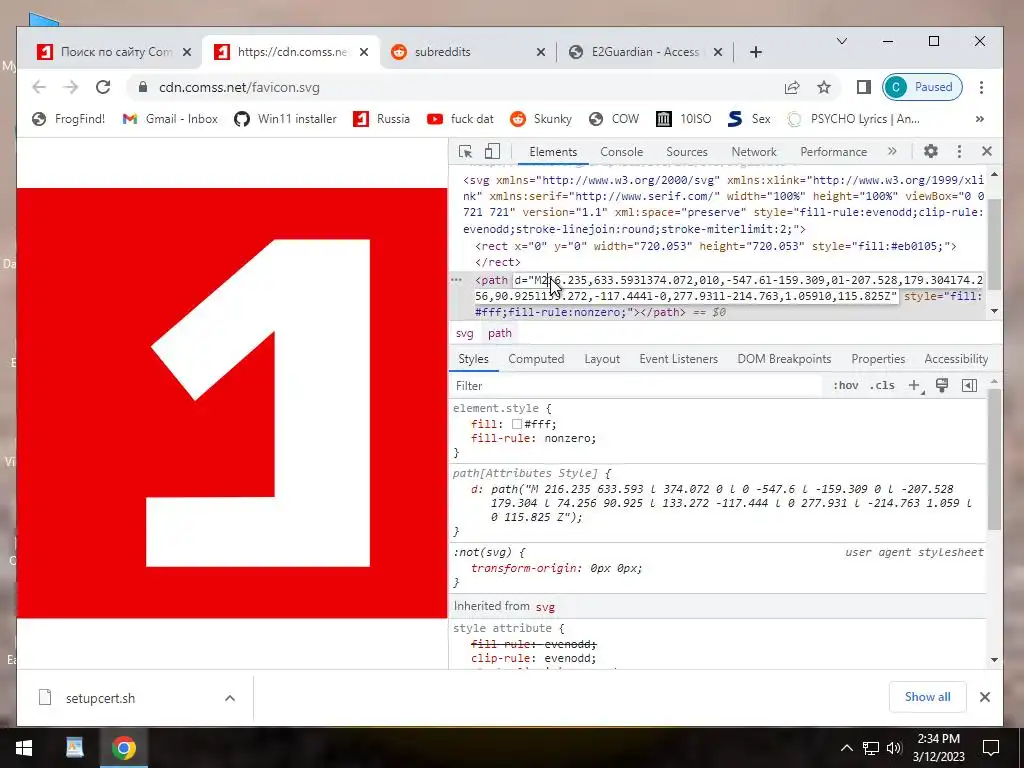Screen dimensions: 1024x768
Task: Open the Win11 installer bookmark
Action: click(285, 119)
